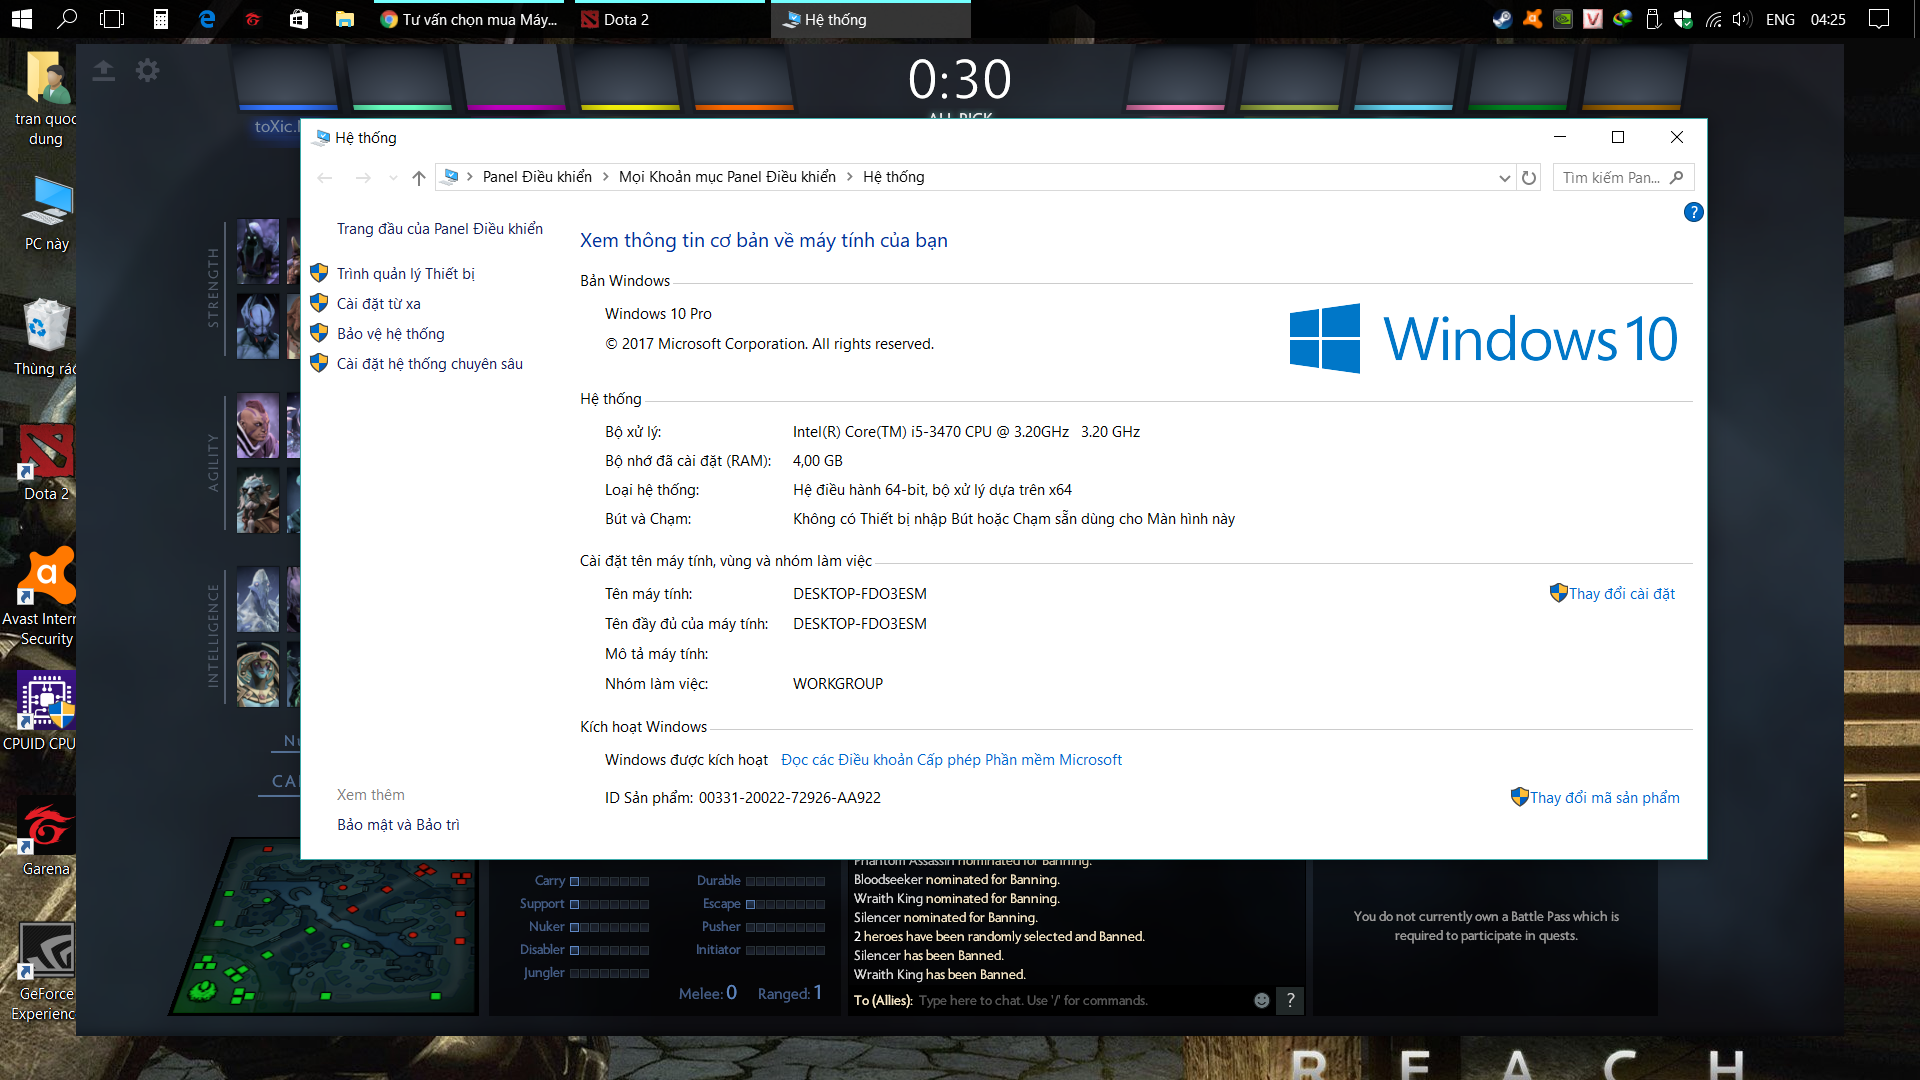Click the Dota 2 minimap
Viewport: 1920px width, 1080px height.
tap(324, 925)
